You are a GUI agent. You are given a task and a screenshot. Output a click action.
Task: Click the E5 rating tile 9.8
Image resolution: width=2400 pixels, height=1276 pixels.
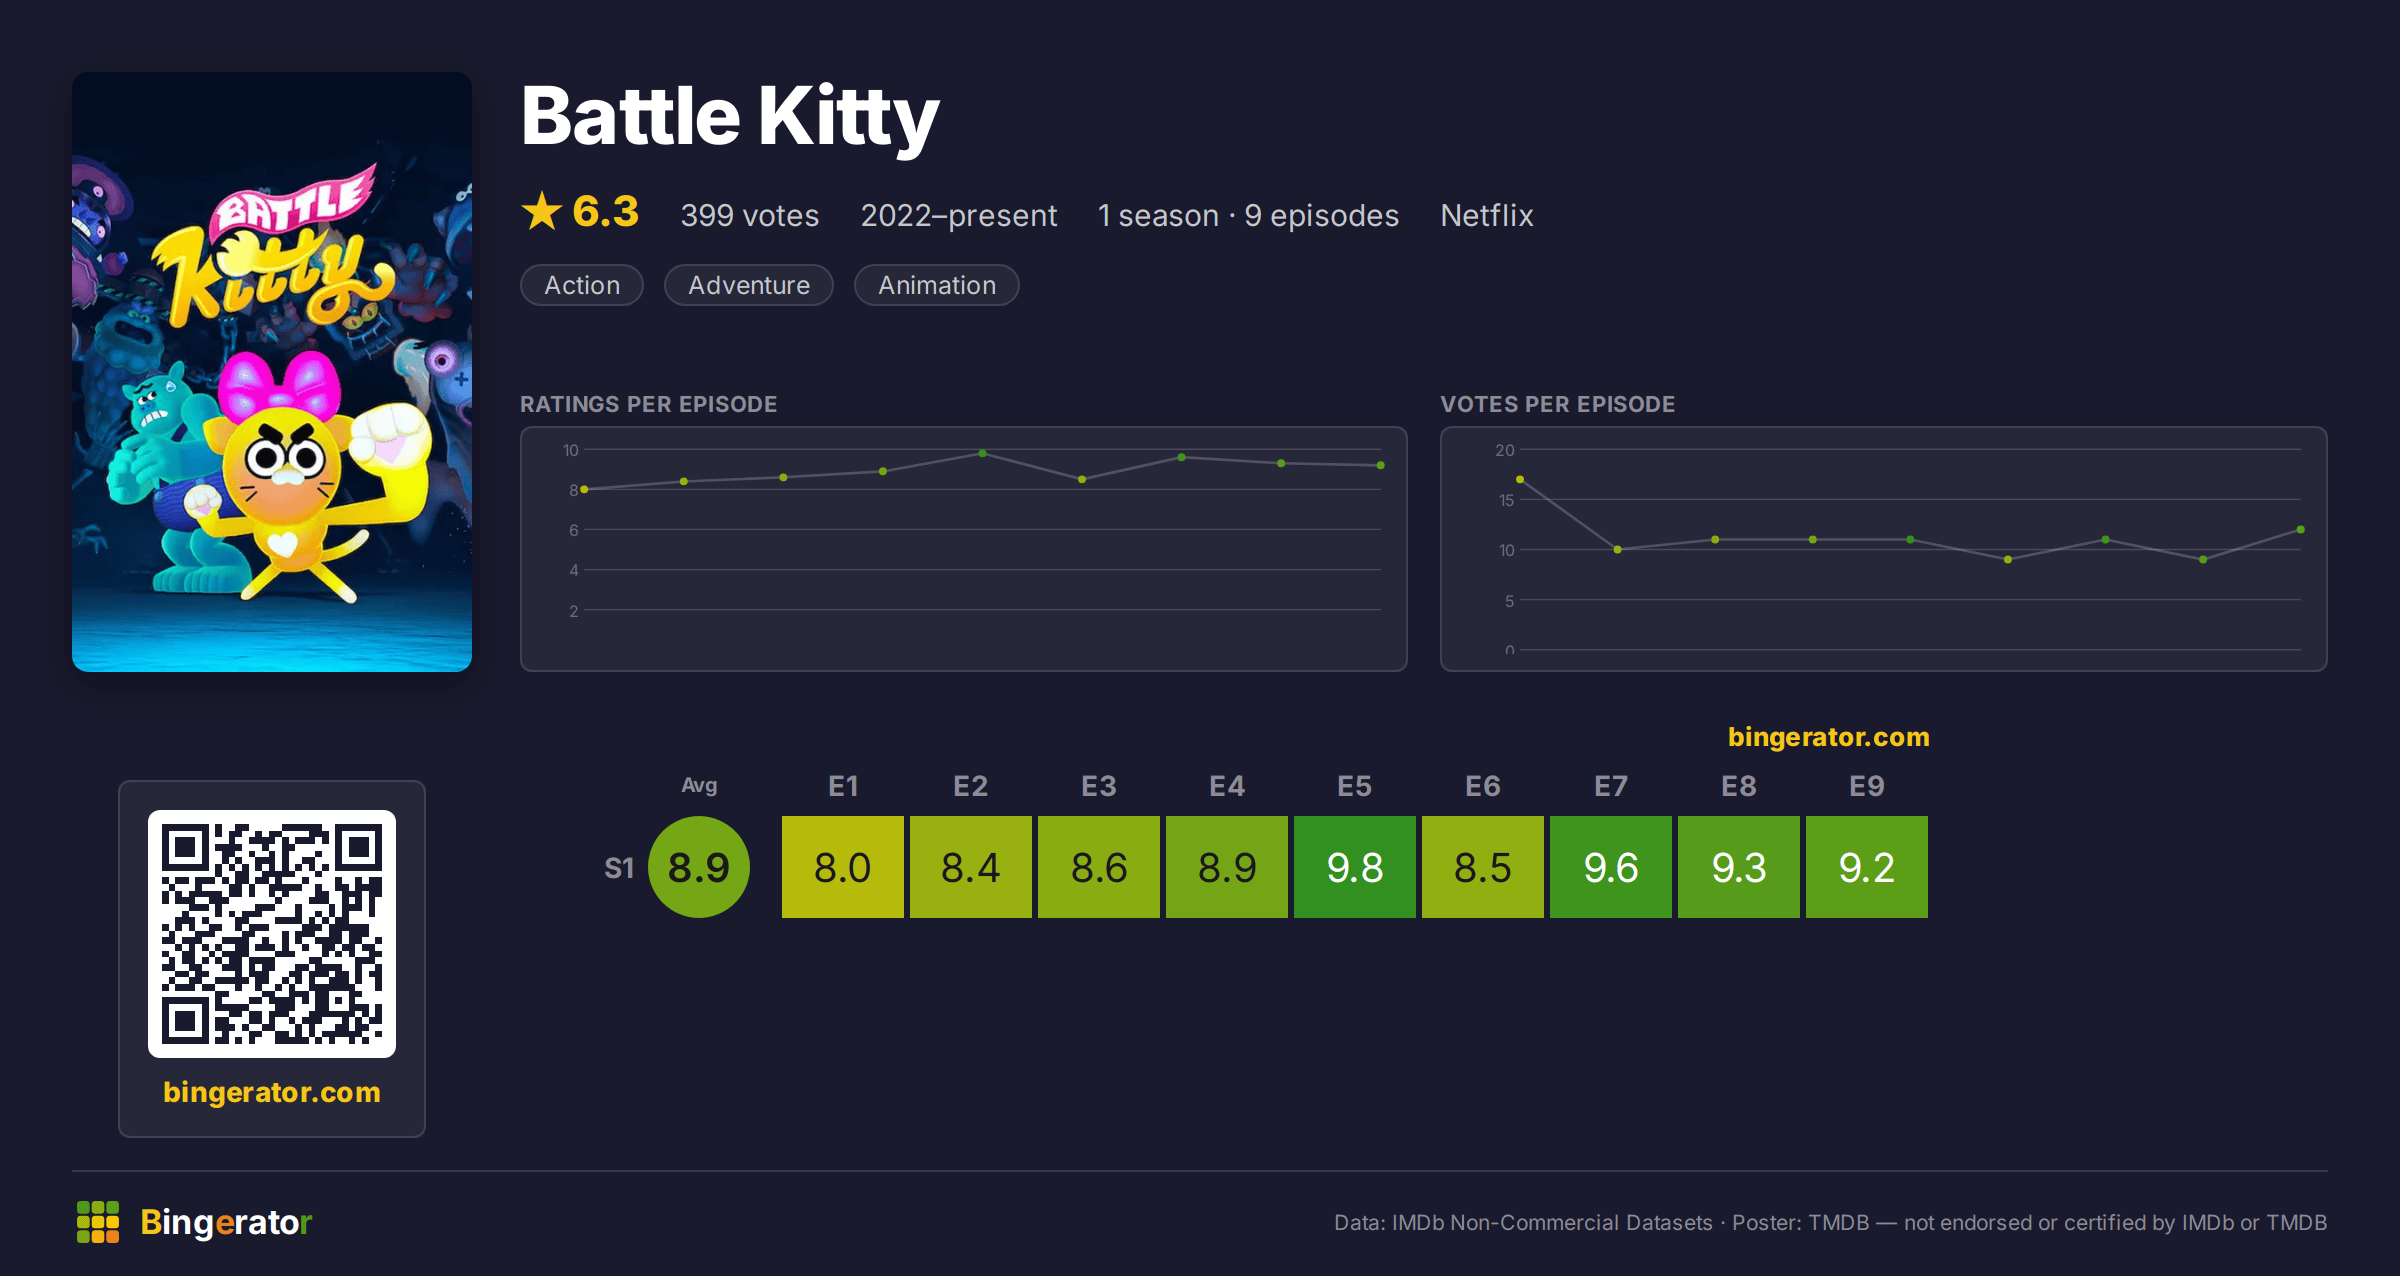point(1355,867)
